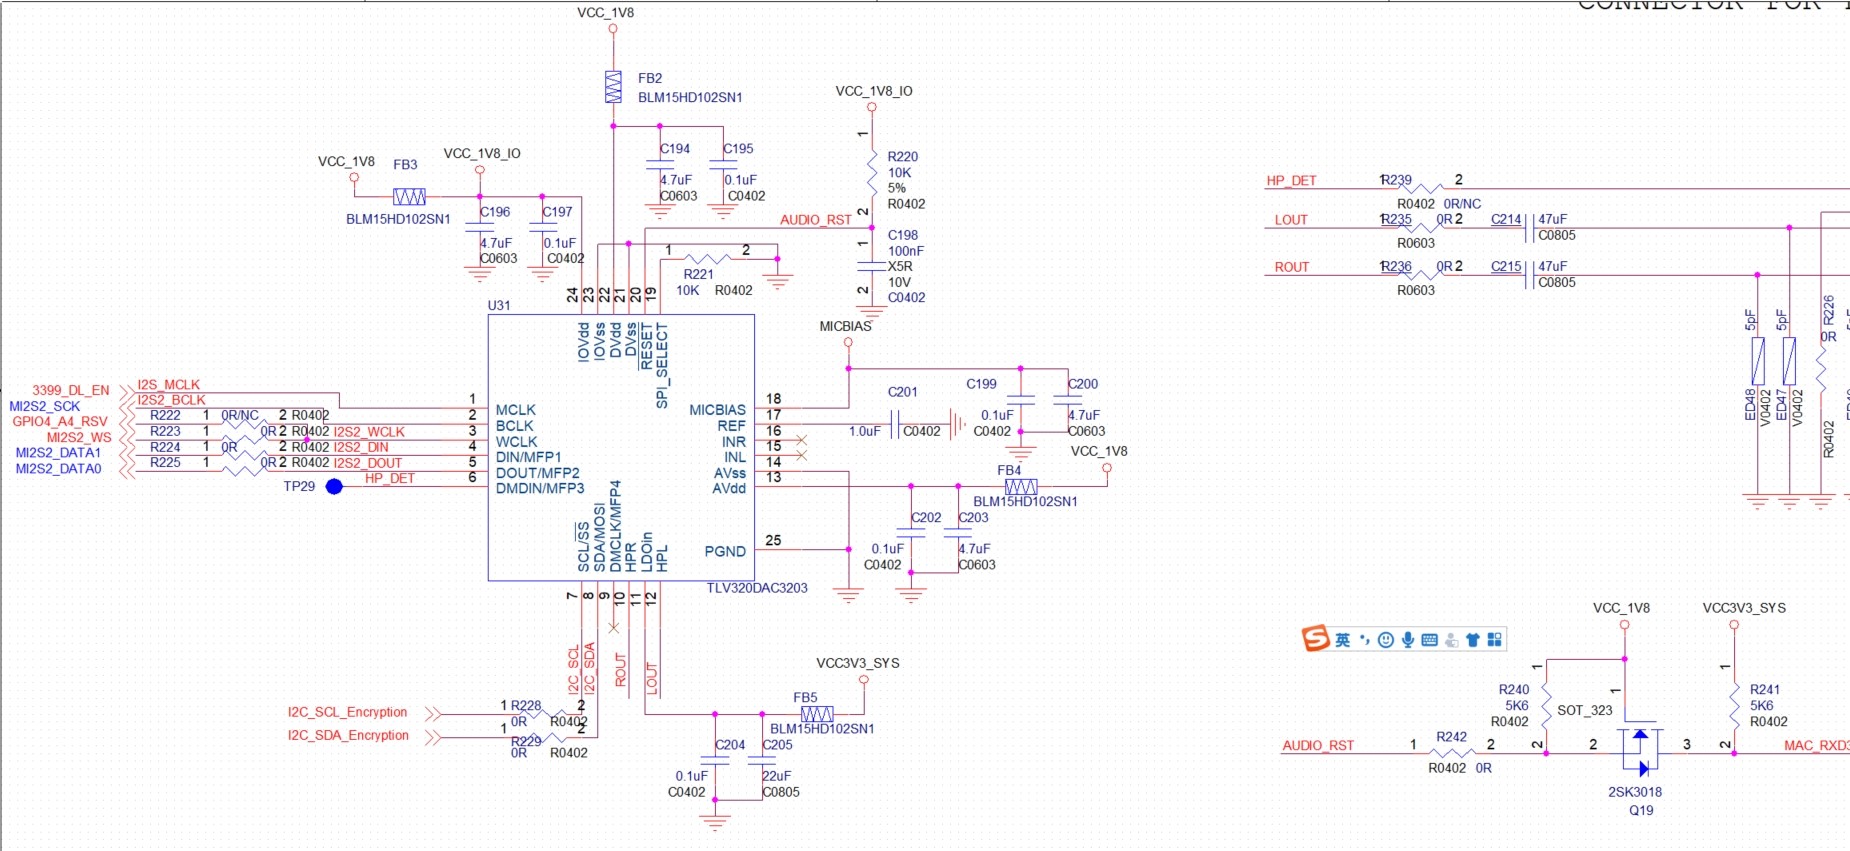Click the I2S2_DOUT net label
Viewport: 1850px width, 851px height.
[x=367, y=463]
